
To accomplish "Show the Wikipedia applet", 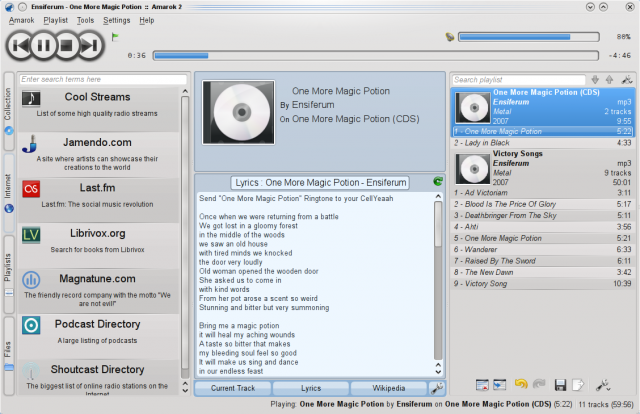I will [x=388, y=388].
